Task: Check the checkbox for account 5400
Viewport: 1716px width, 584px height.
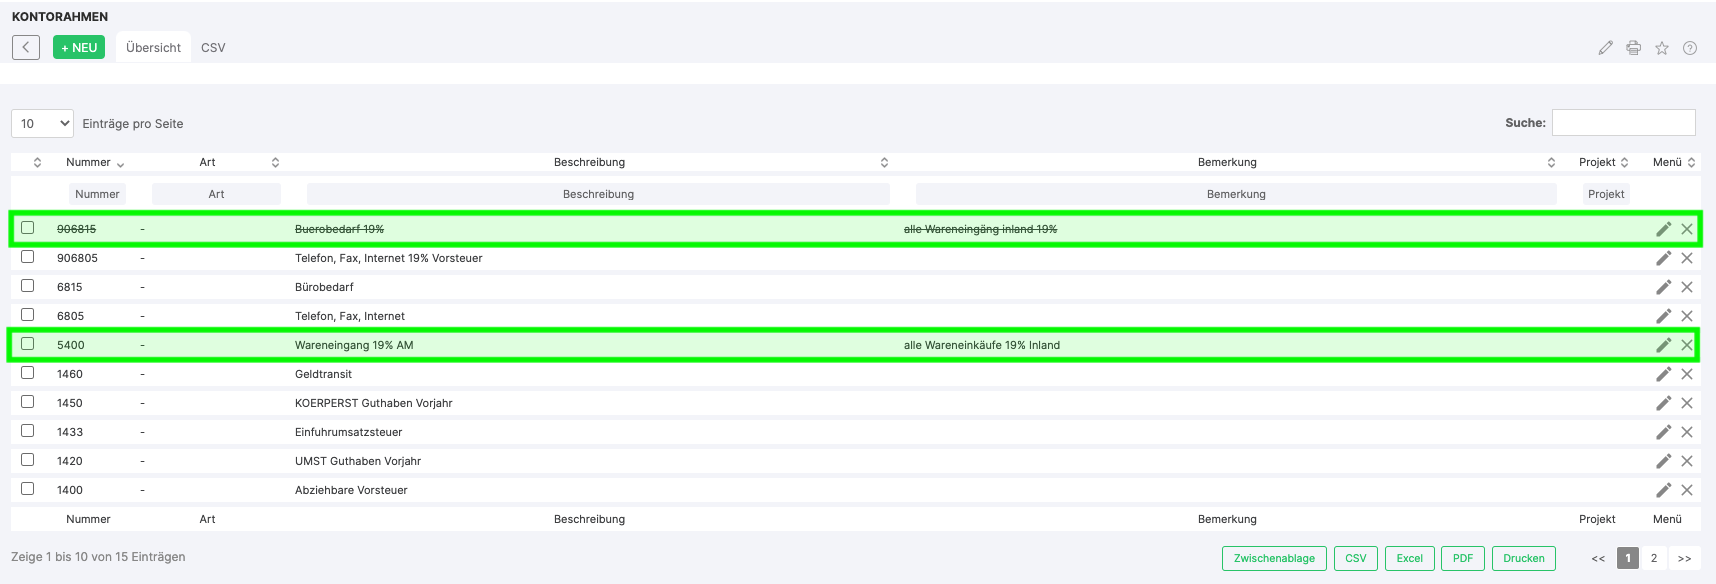Action: [x=28, y=344]
